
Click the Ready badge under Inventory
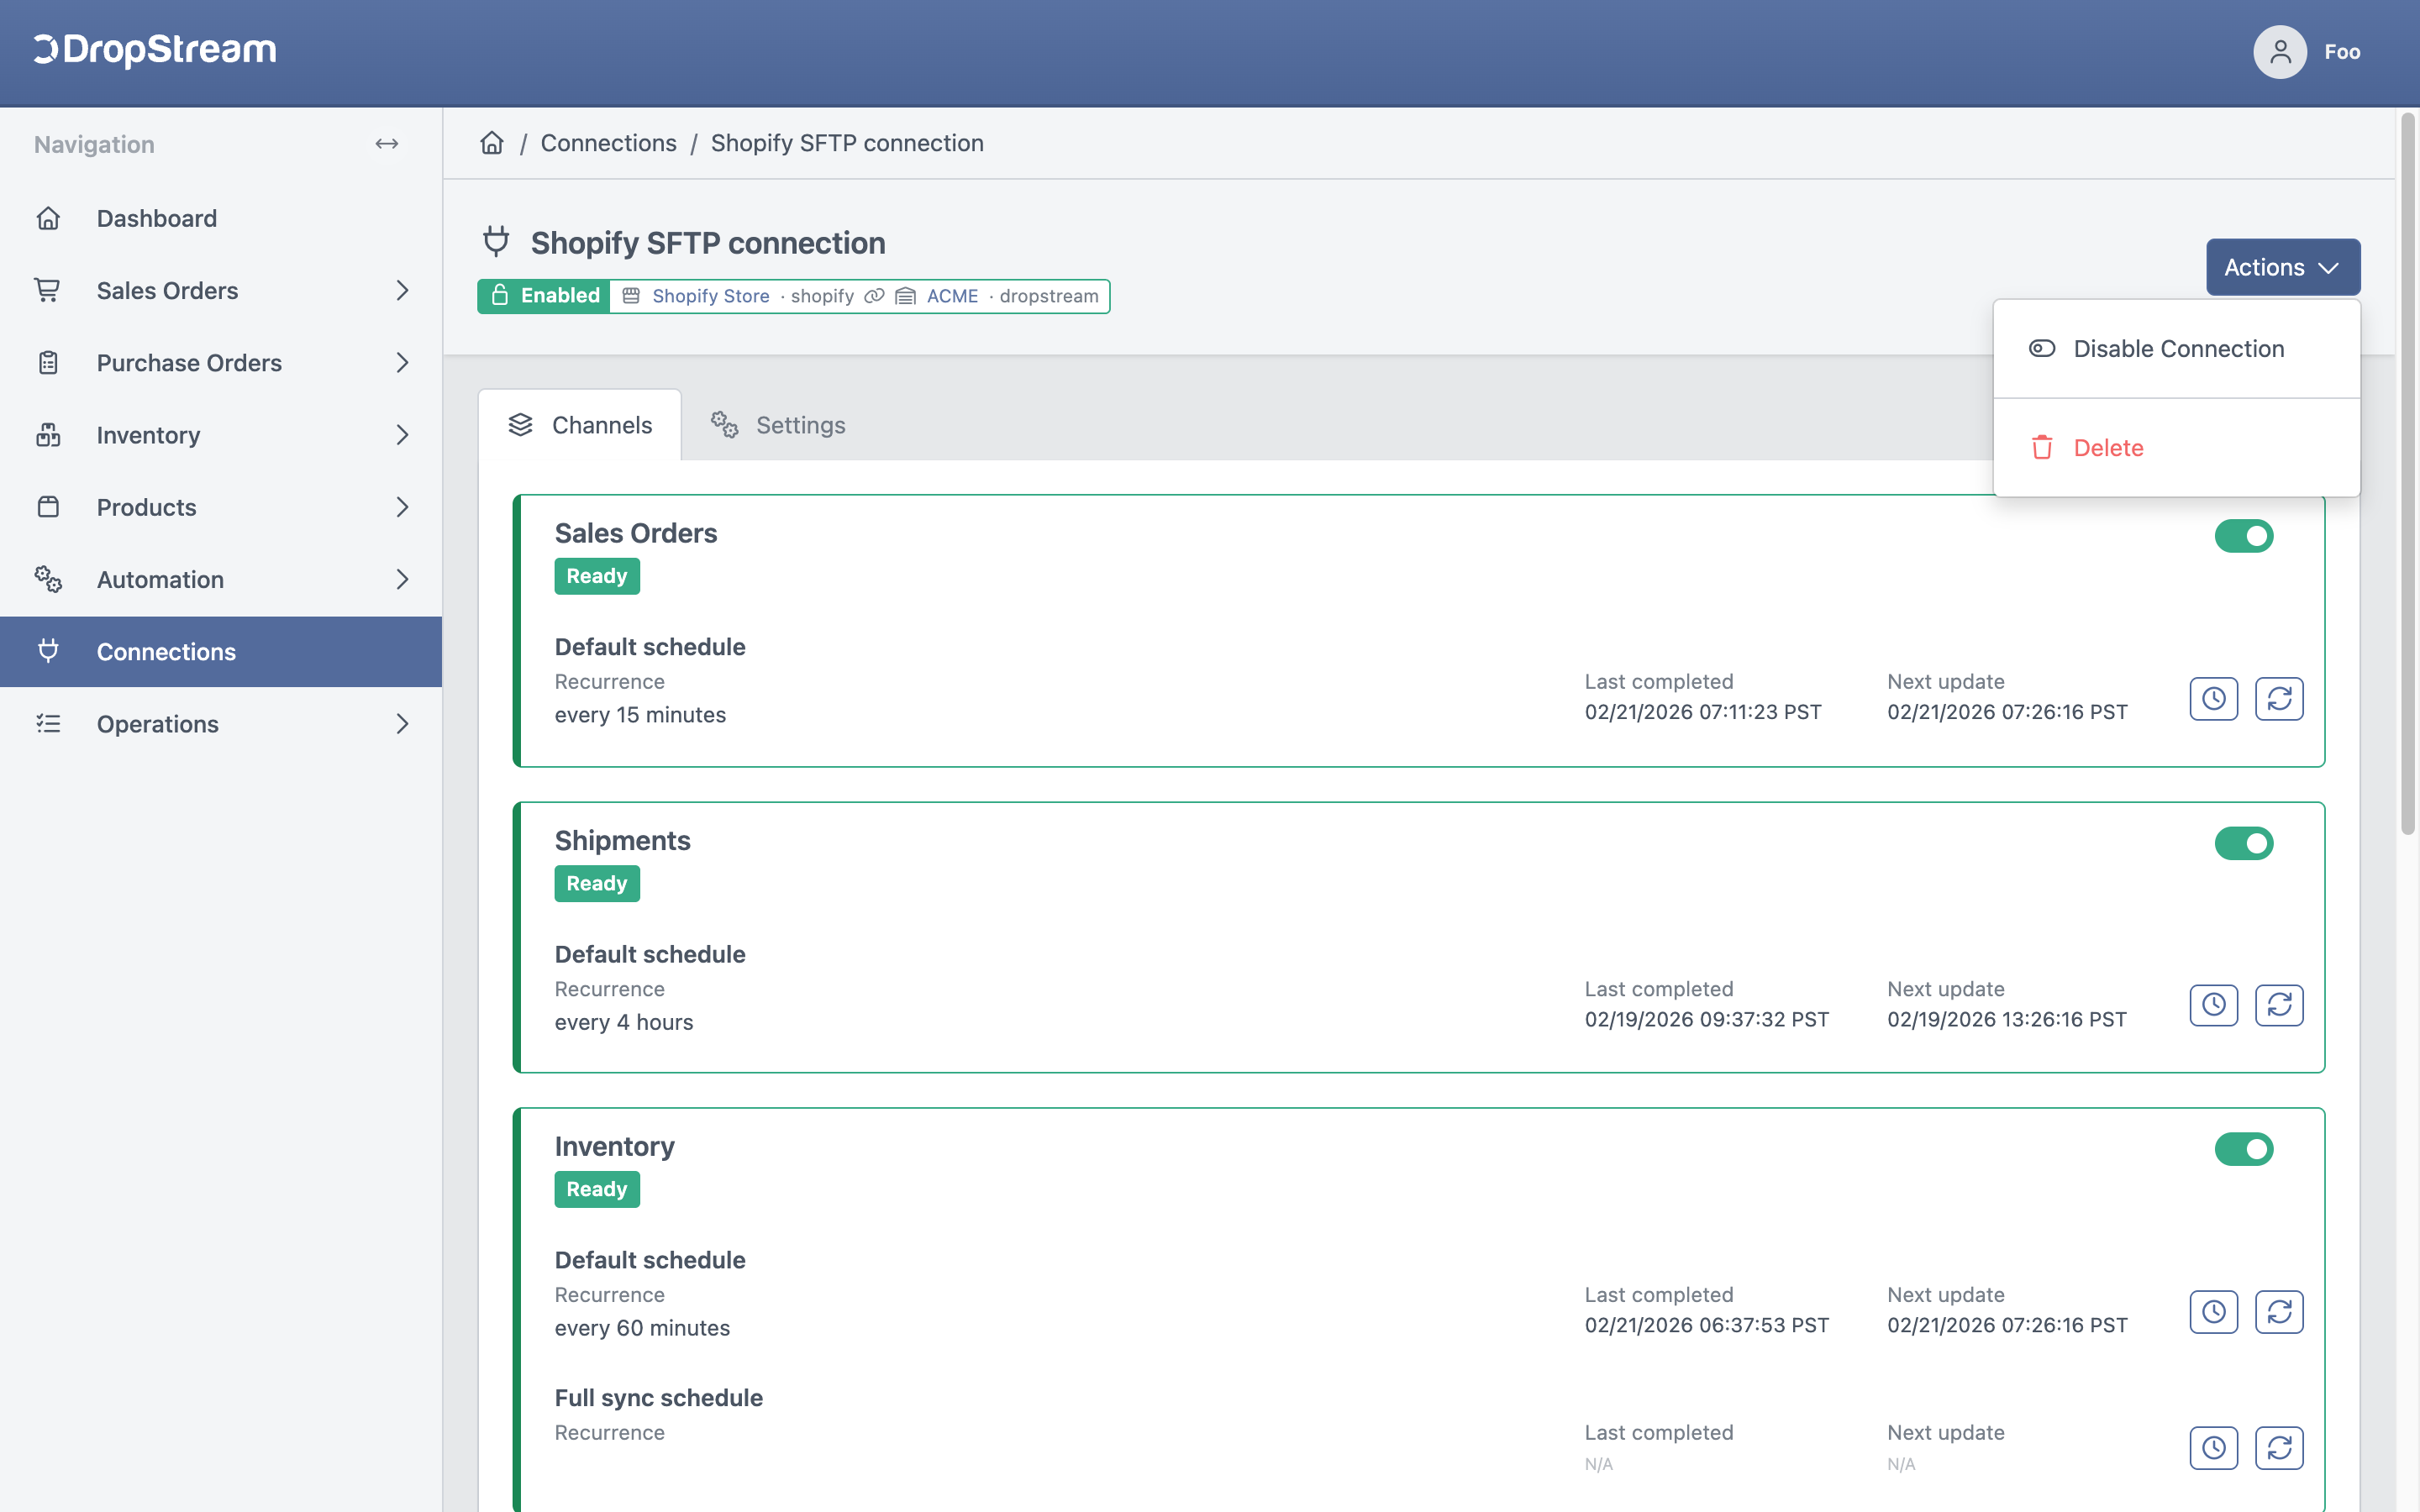(597, 1189)
